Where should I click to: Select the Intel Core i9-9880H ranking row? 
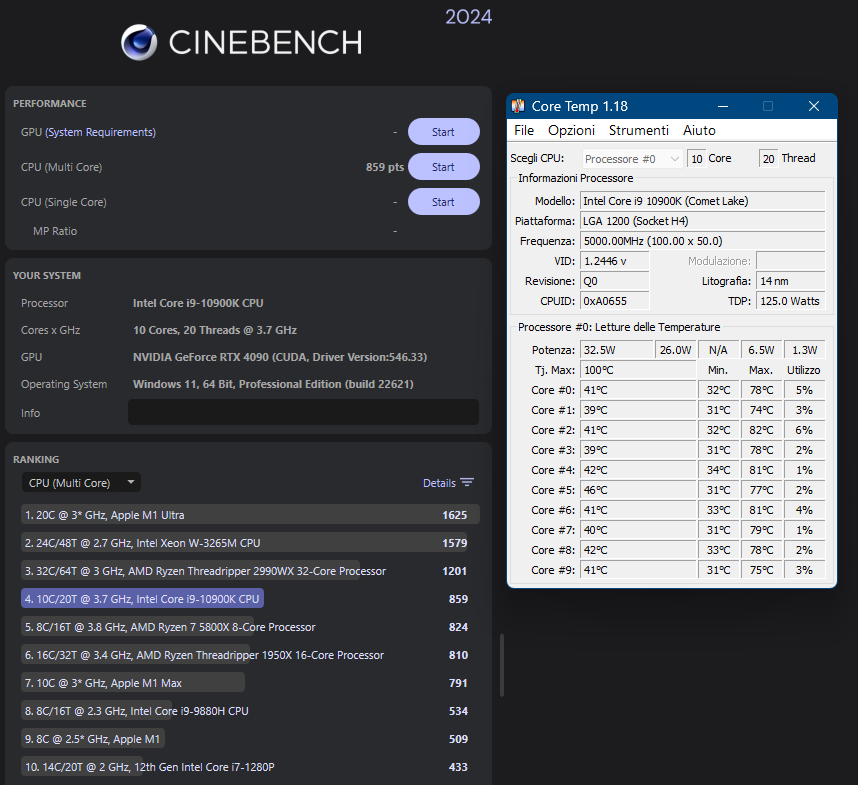[x=250, y=711]
